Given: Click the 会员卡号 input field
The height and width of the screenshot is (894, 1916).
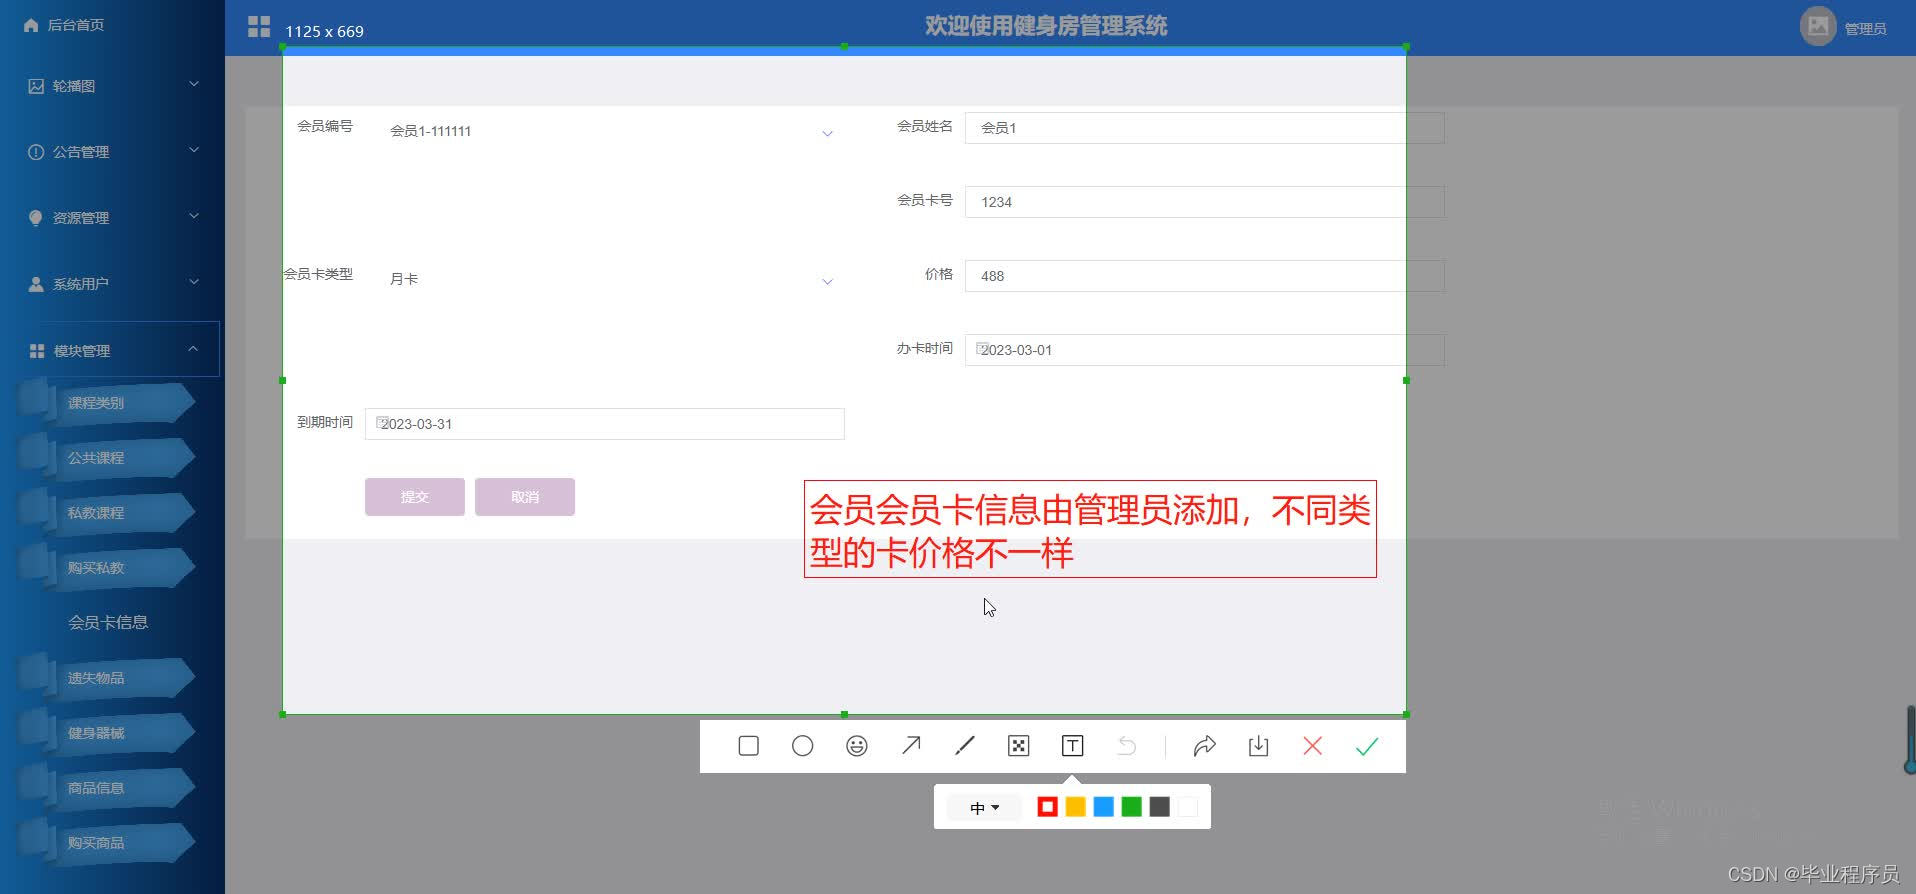Looking at the screenshot, I should 1204,202.
